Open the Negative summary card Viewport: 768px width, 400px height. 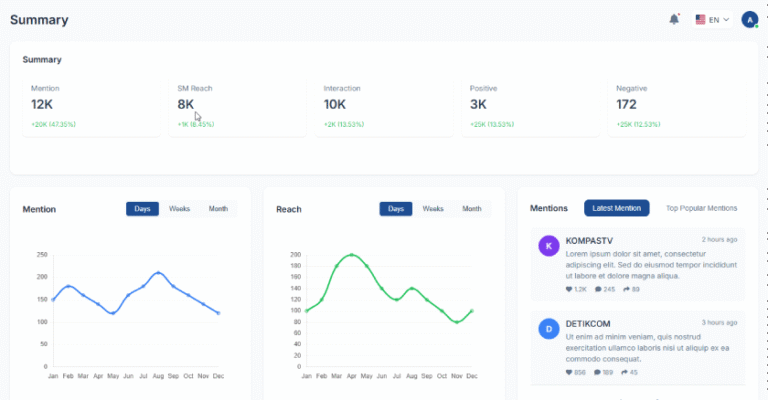(677, 106)
